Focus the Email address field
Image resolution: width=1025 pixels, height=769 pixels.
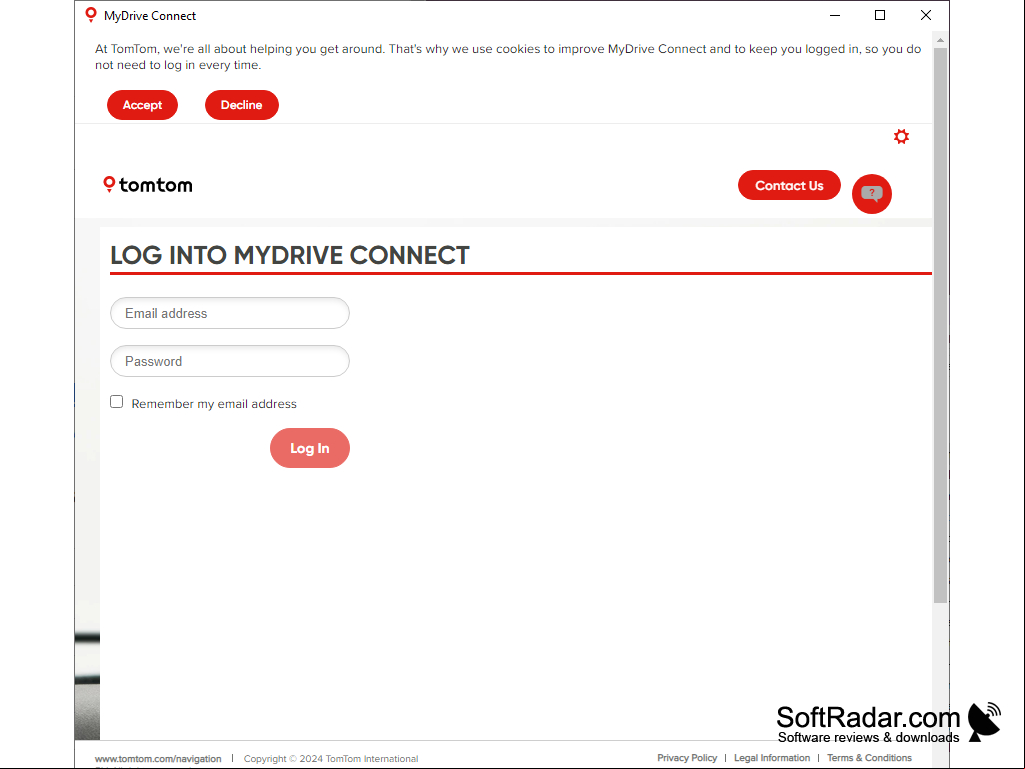pos(230,313)
